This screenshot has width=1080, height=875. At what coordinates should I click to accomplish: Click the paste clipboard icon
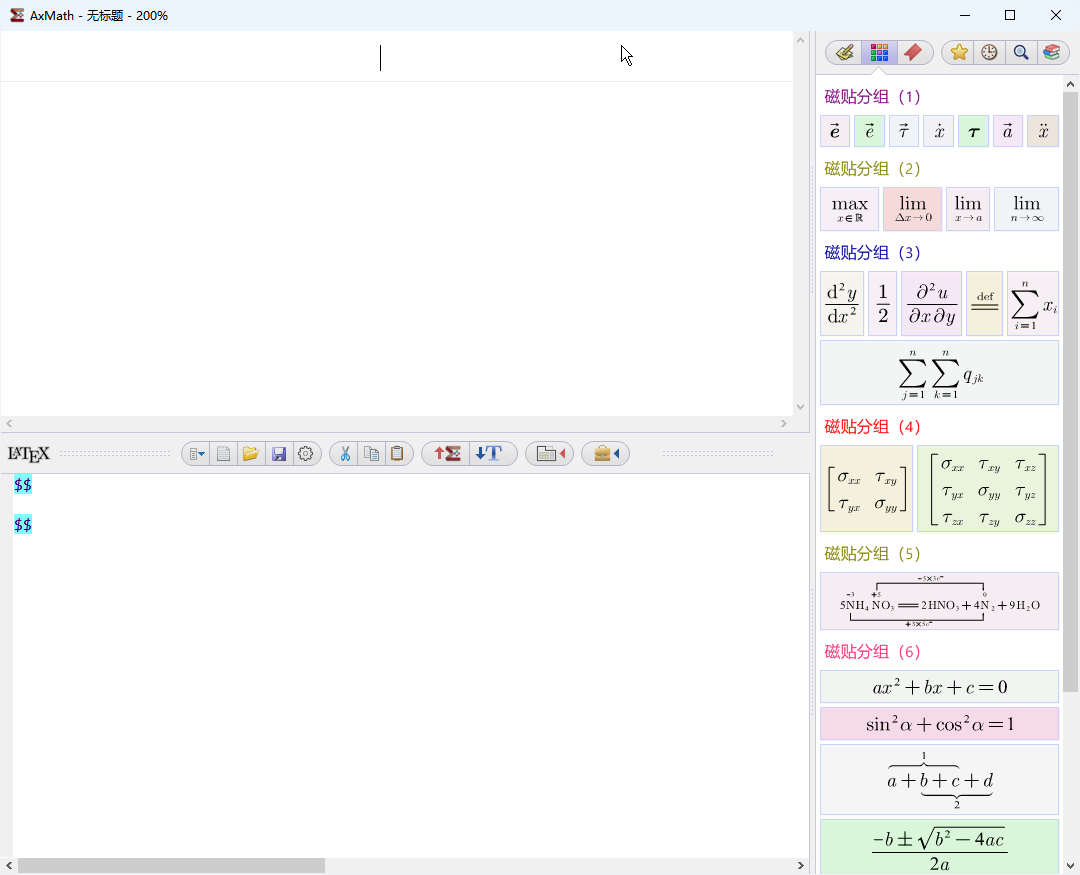pyautogui.click(x=397, y=454)
